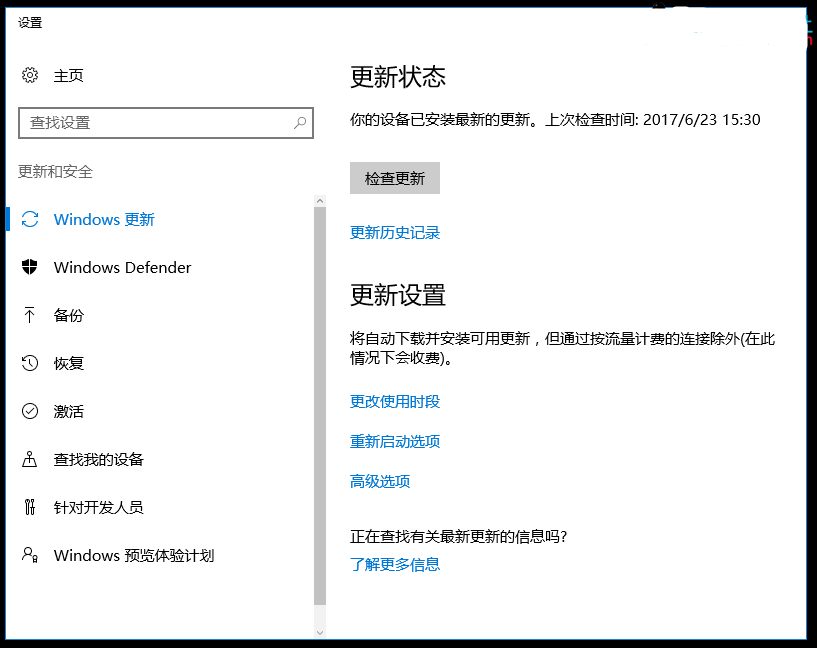
Task: Click the 查找我的设备 locator icon
Action: pyautogui.click(x=29, y=459)
